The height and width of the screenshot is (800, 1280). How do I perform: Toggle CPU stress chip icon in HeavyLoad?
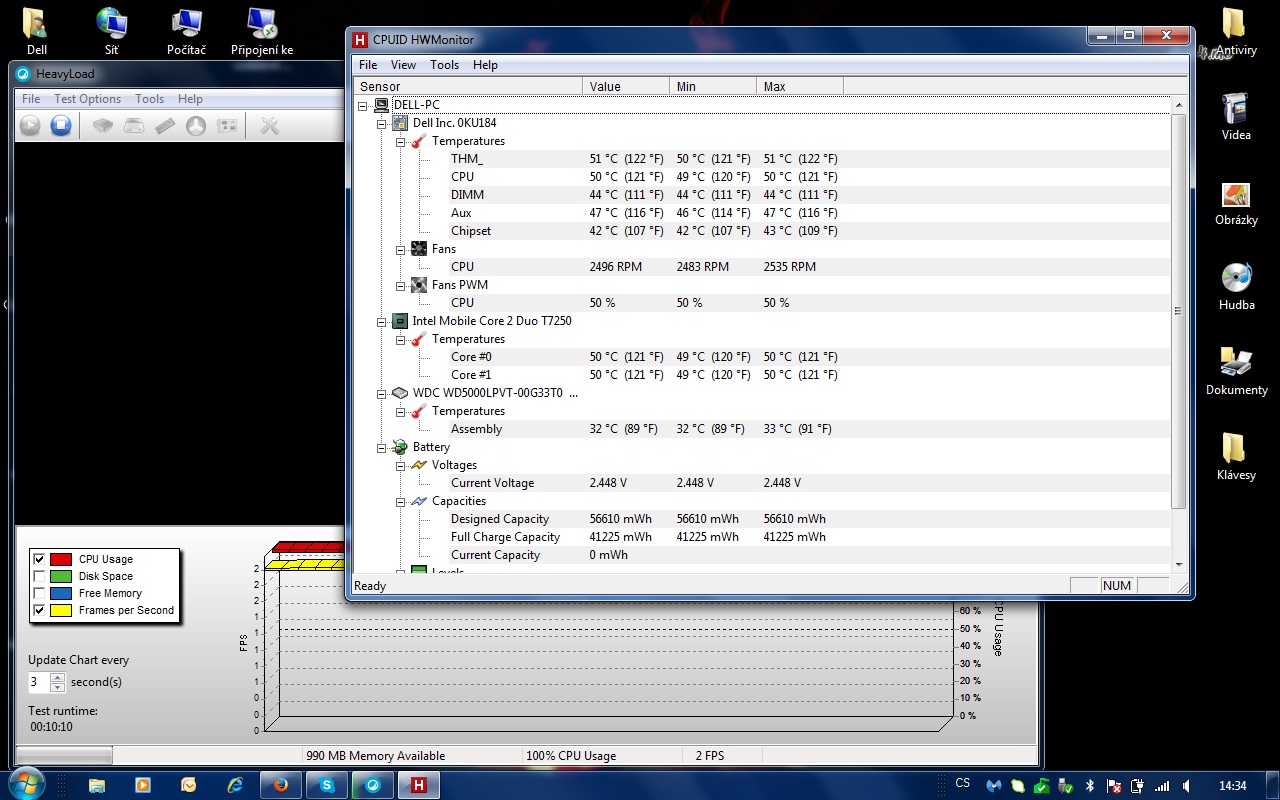click(x=102, y=126)
